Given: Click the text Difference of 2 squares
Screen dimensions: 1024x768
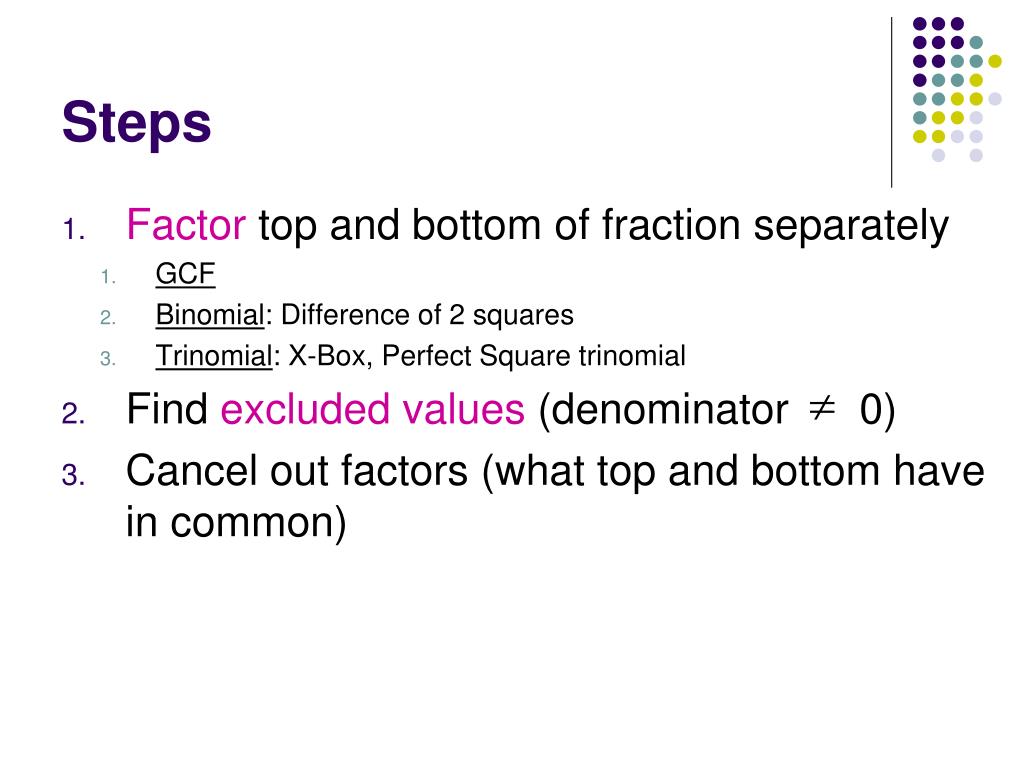Looking at the screenshot, I should point(427,315).
